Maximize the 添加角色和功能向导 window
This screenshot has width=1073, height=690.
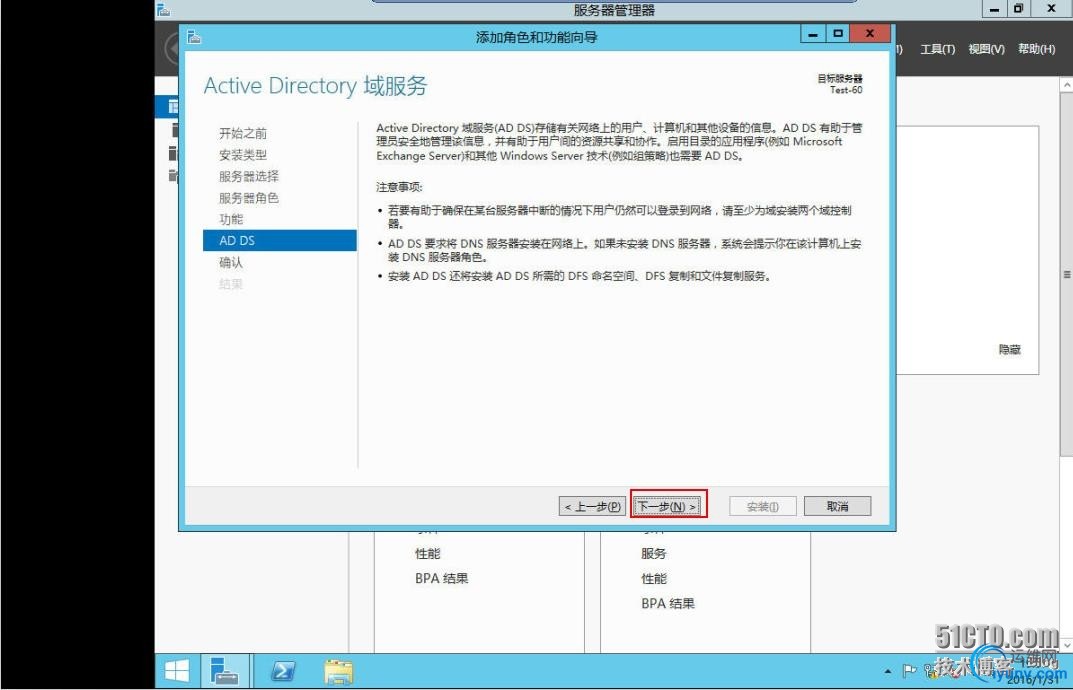pos(838,34)
